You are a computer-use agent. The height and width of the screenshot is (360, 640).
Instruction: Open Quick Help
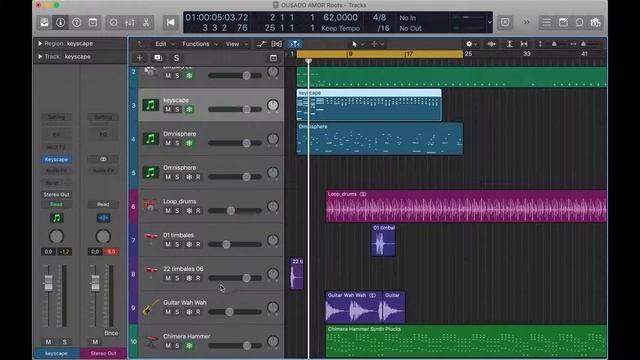76,22
